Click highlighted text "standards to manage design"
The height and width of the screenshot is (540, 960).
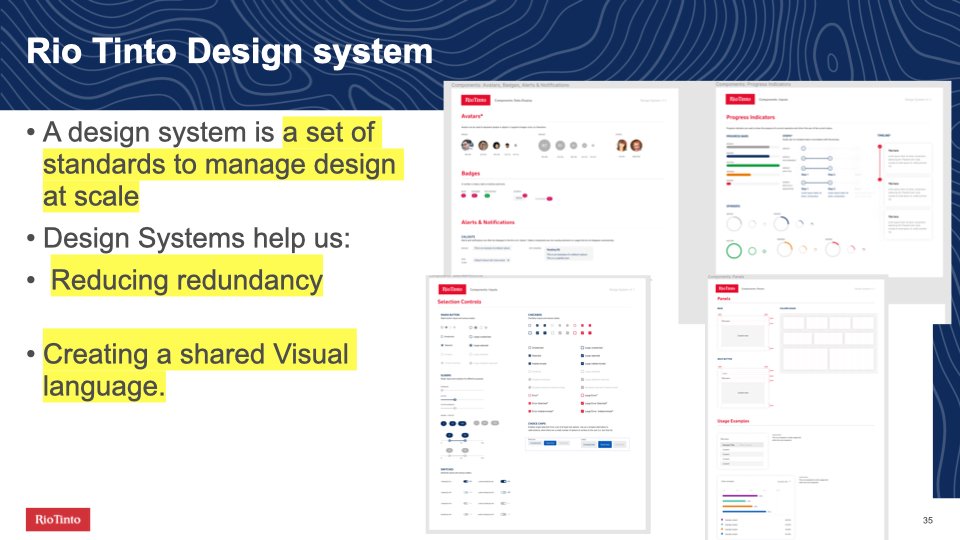click(x=219, y=164)
